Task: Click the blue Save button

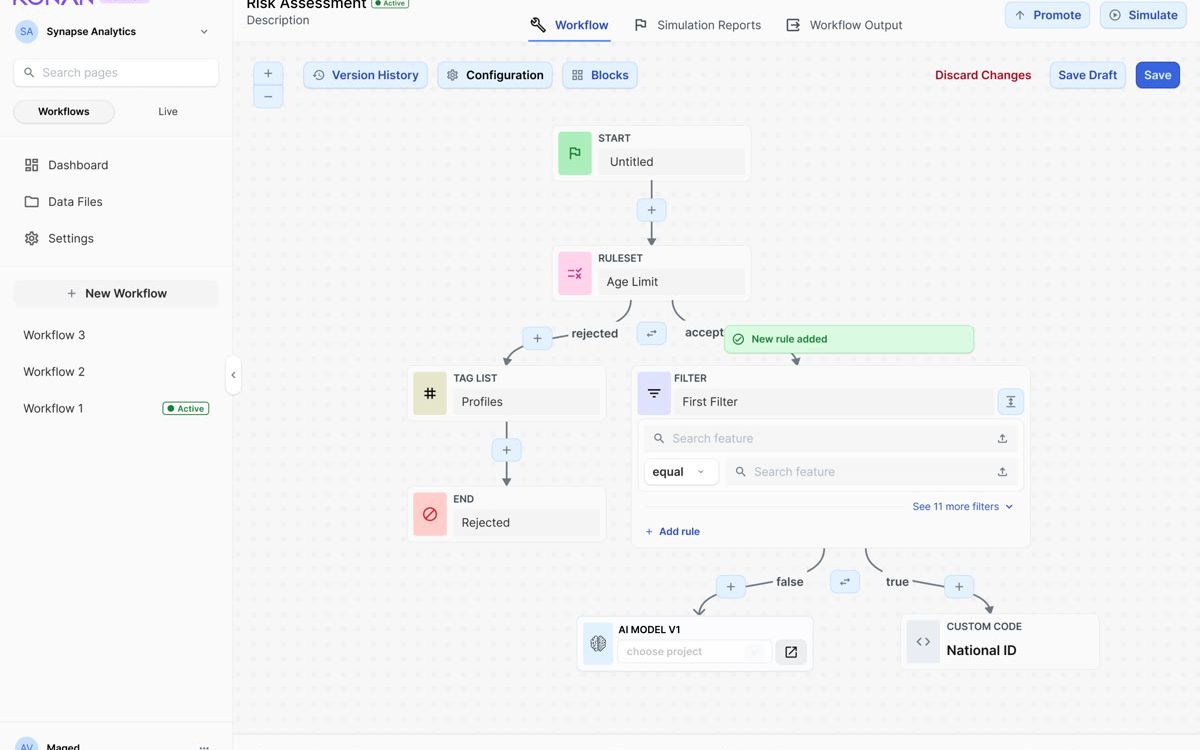Action: click(1158, 75)
